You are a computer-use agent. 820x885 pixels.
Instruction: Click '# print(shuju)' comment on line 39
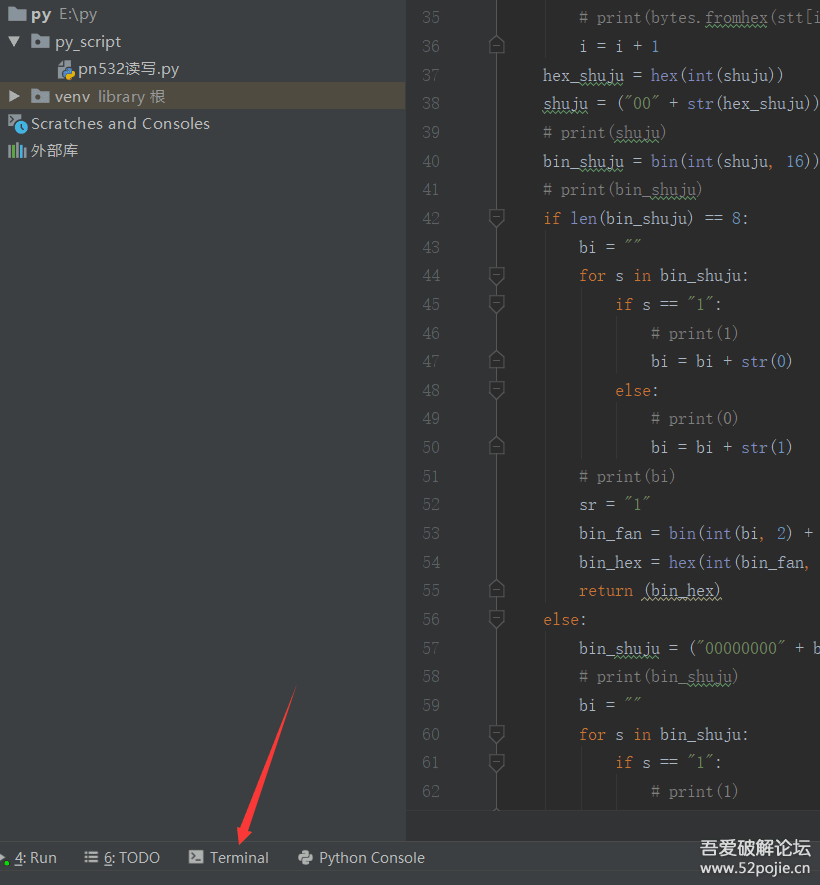[604, 133]
